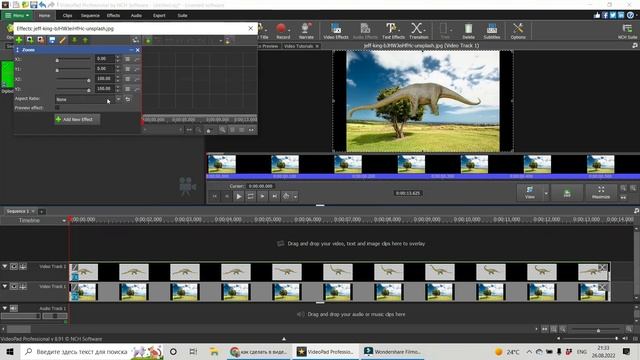Click the Narrate microphone icon
The height and width of the screenshot is (360, 640).
(x=306, y=31)
